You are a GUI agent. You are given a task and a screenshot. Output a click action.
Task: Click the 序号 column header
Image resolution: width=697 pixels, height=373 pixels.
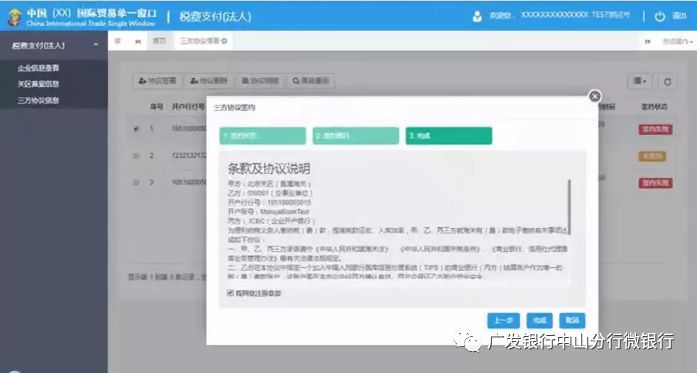click(x=156, y=107)
